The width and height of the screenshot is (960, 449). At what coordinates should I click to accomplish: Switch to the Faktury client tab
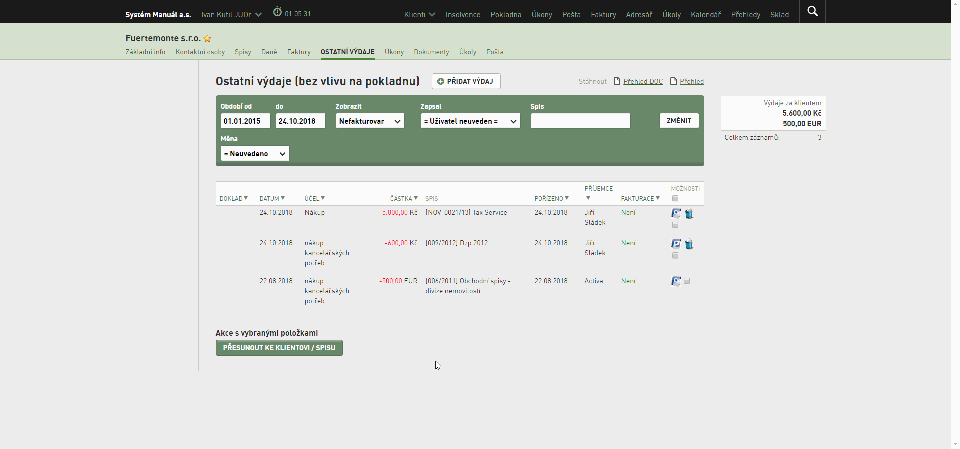coord(299,52)
